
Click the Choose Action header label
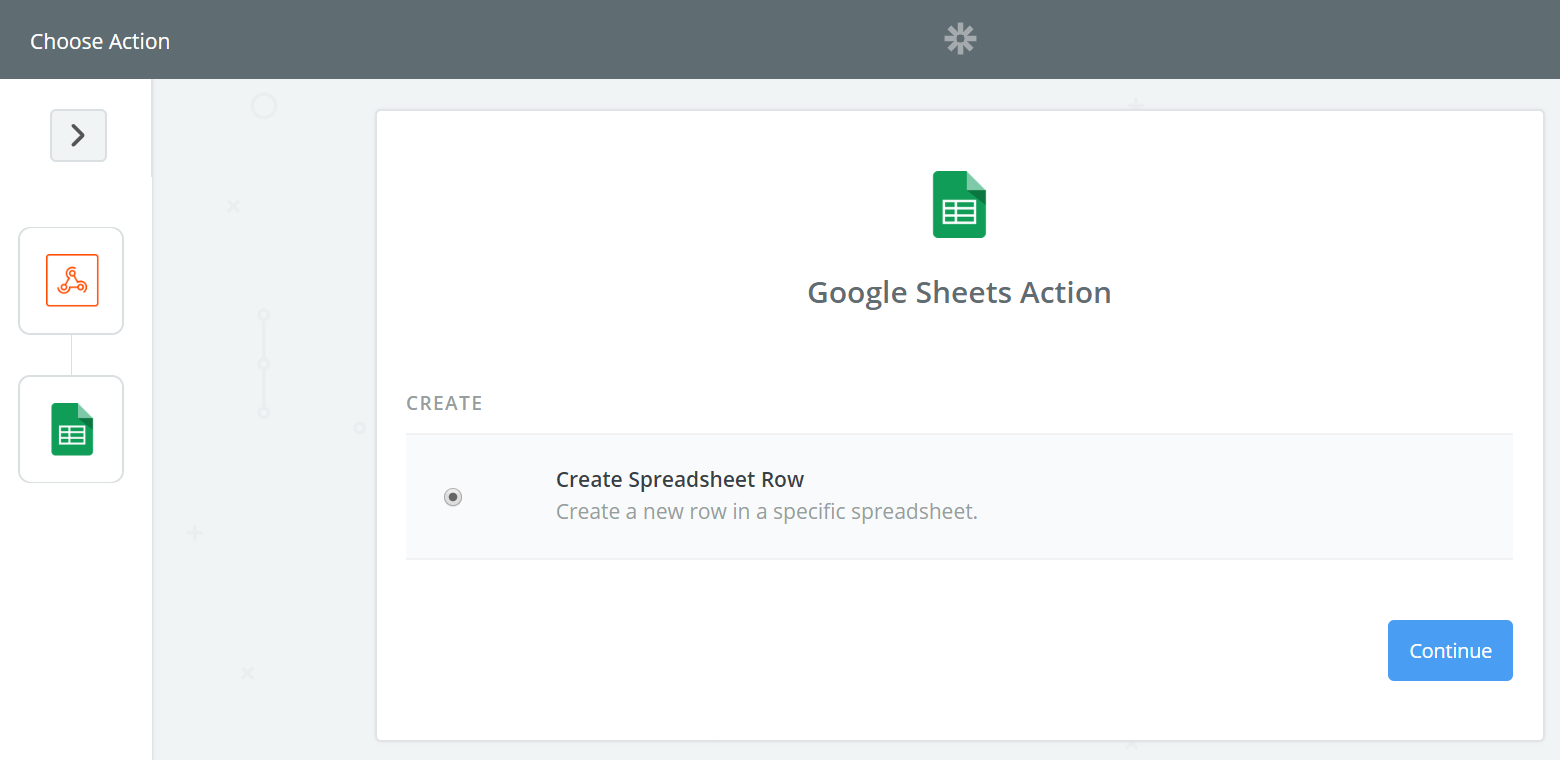point(100,41)
